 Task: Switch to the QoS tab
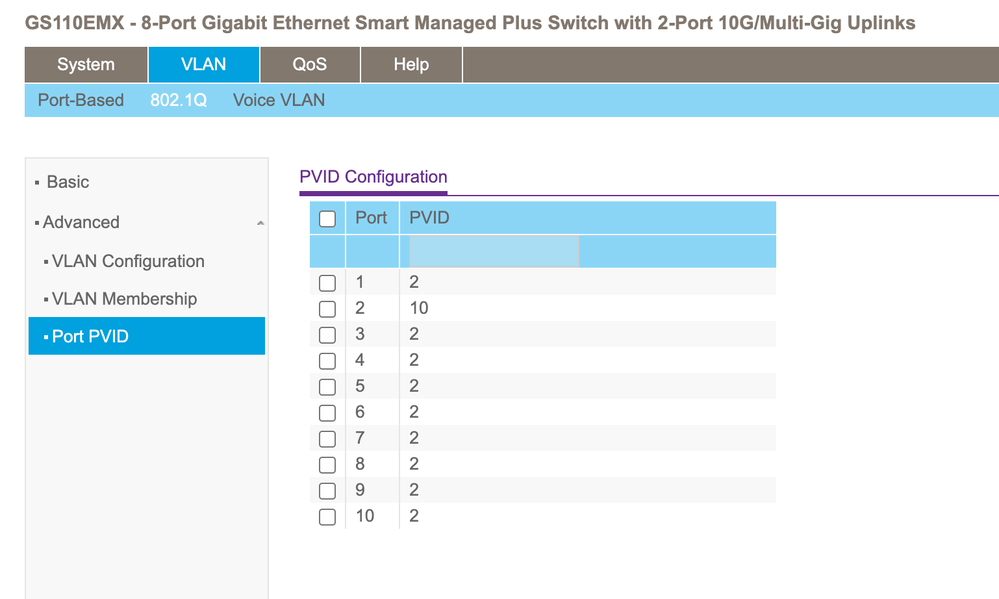tap(310, 64)
